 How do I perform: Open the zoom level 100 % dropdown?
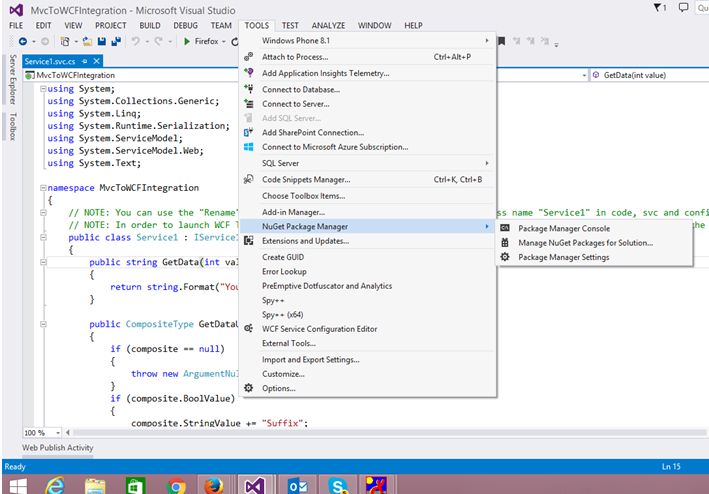click(58, 433)
